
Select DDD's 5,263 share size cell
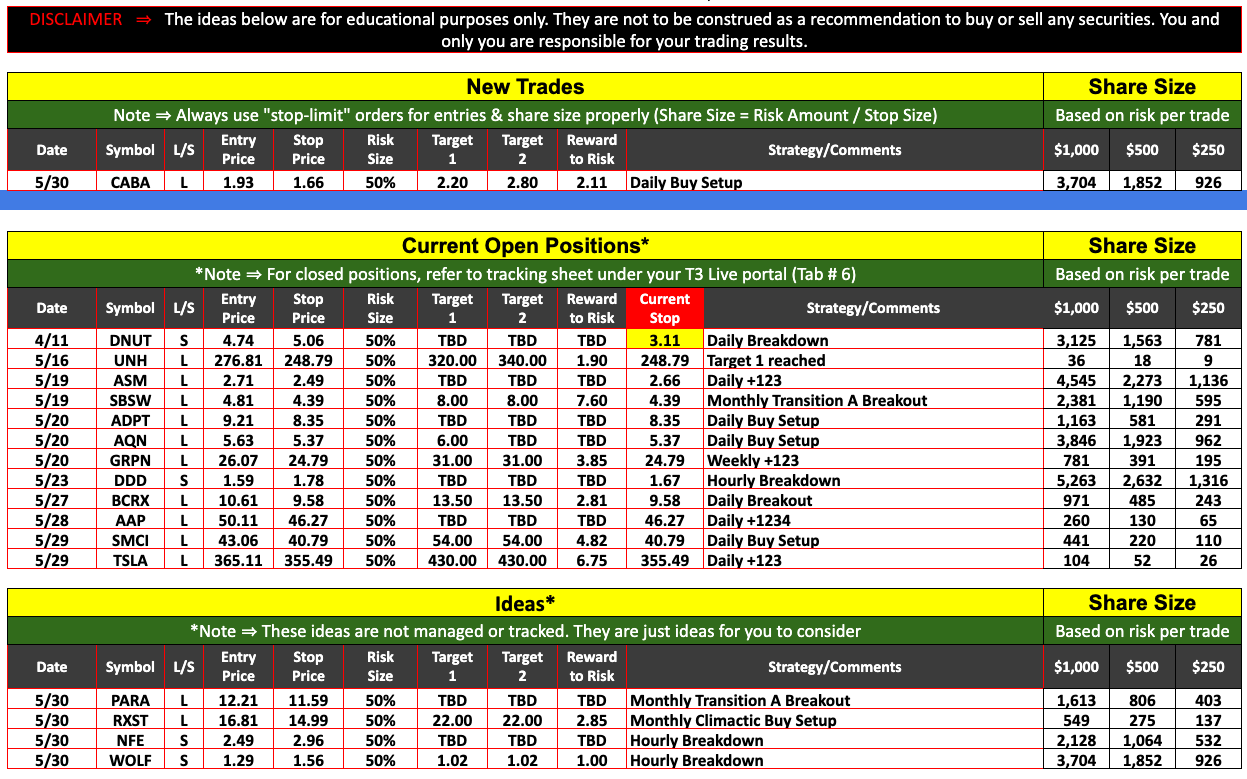pos(1076,481)
